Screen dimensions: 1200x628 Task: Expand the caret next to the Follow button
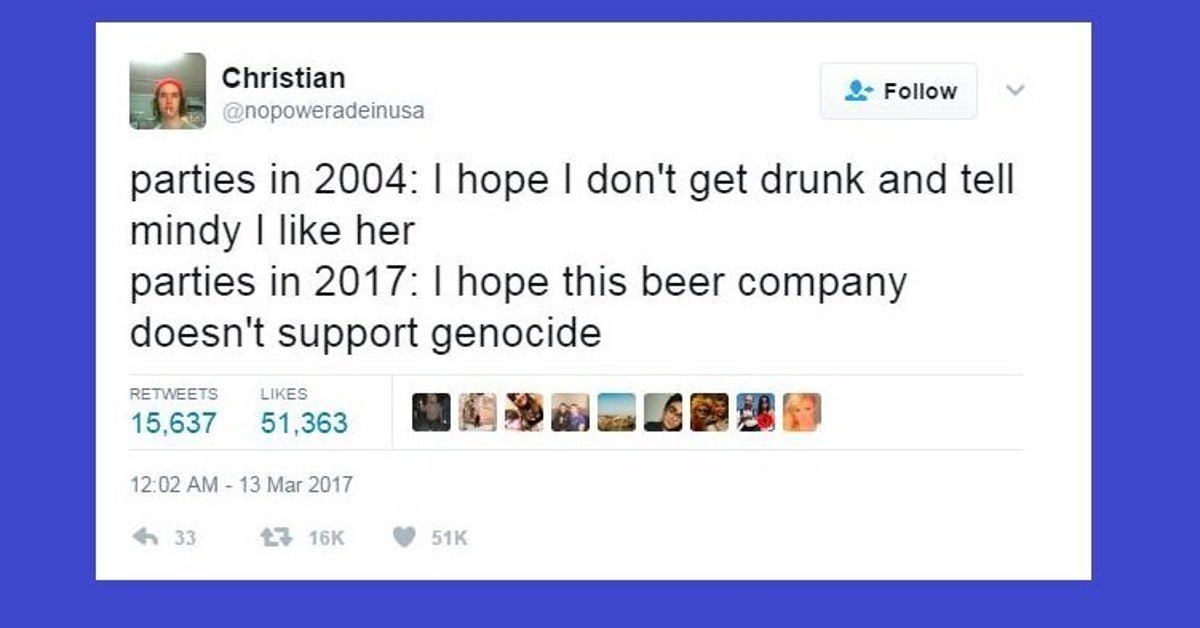tap(1016, 90)
